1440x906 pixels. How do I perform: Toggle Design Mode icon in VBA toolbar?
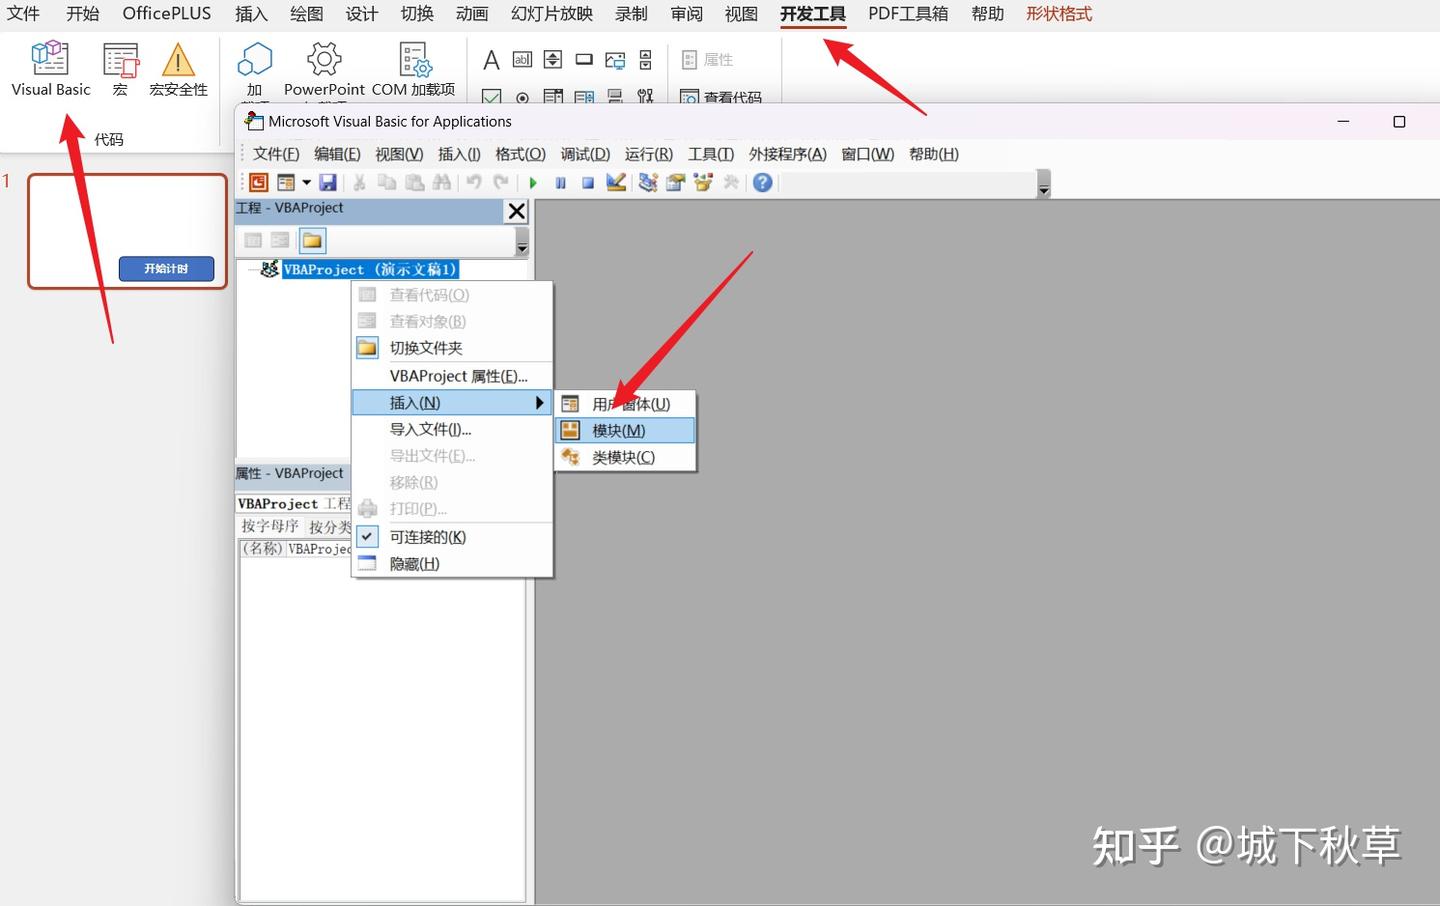616,182
